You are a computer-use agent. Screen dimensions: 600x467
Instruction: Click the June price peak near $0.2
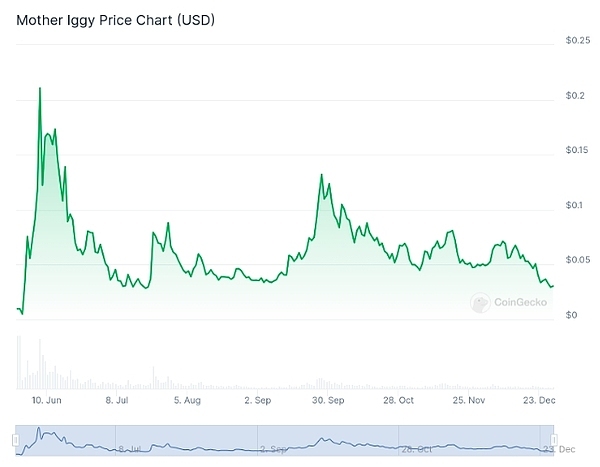coord(40,88)
